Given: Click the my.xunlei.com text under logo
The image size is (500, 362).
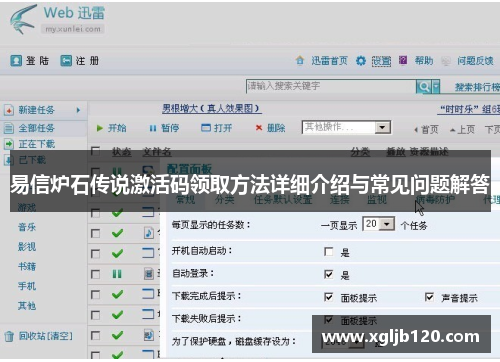Looking at the screenshot, I should tap(73, 29).
